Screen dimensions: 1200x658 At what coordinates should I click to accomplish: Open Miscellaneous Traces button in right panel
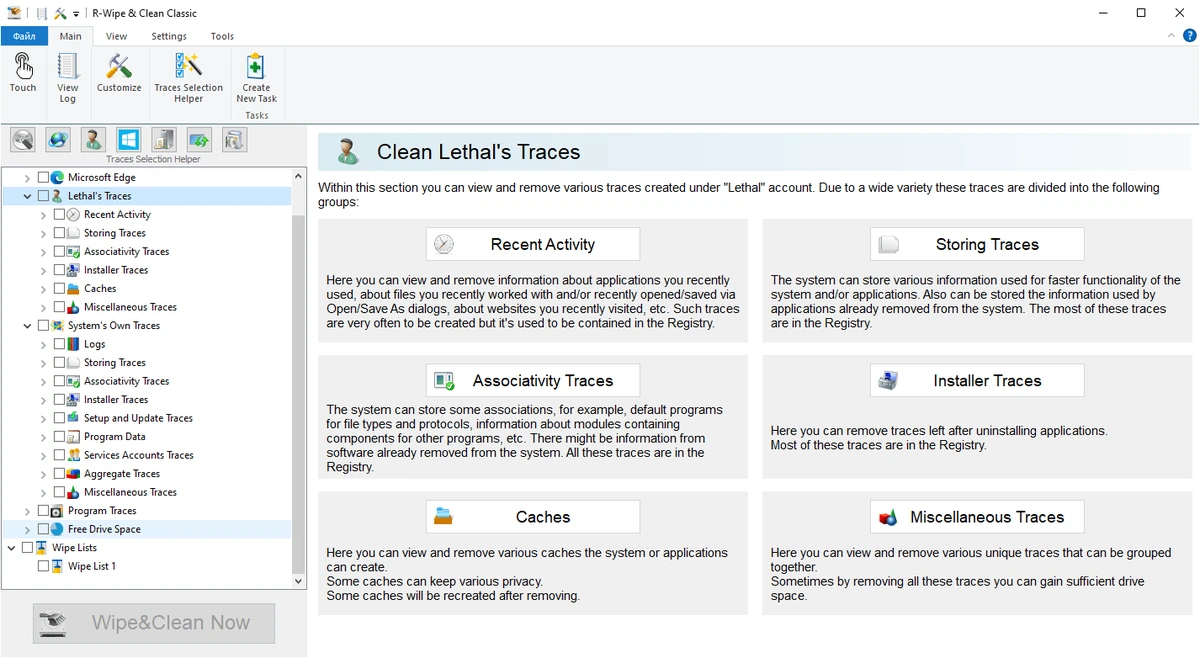point(977,517)
